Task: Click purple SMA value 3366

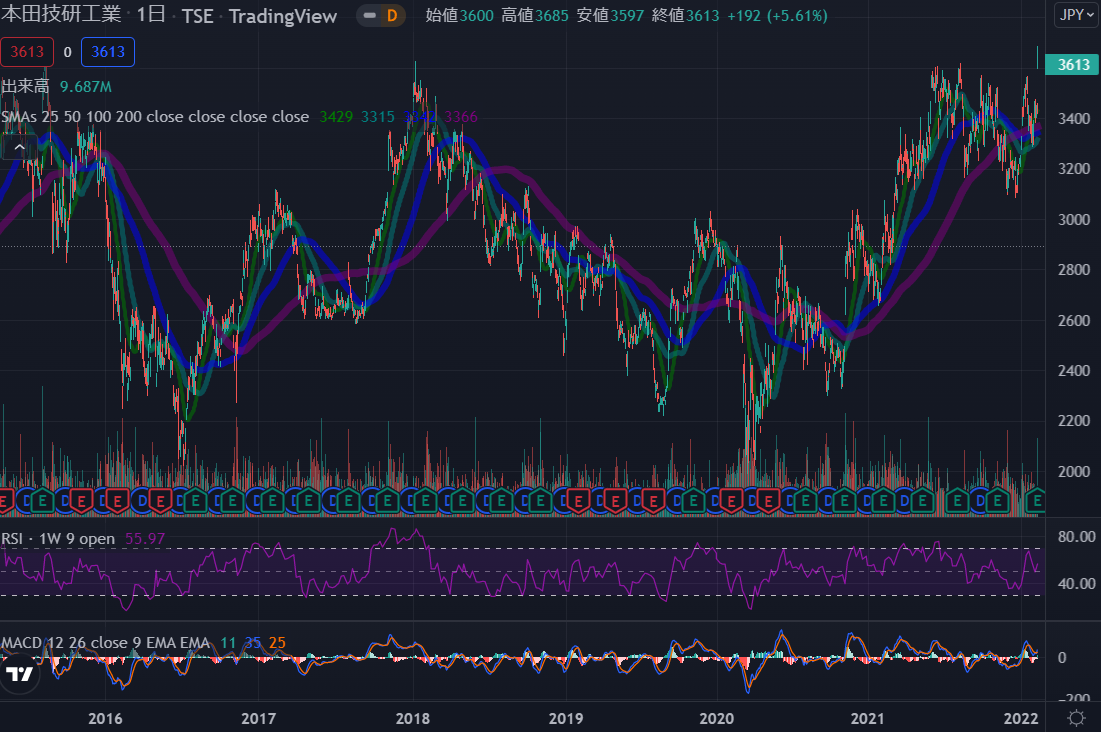Action: coord(461,117)
